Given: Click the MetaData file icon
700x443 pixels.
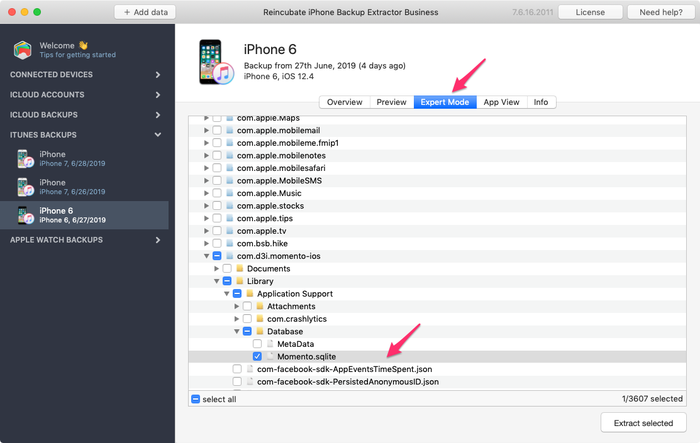Looking at the screenshot, I should [x=270, y=344].
